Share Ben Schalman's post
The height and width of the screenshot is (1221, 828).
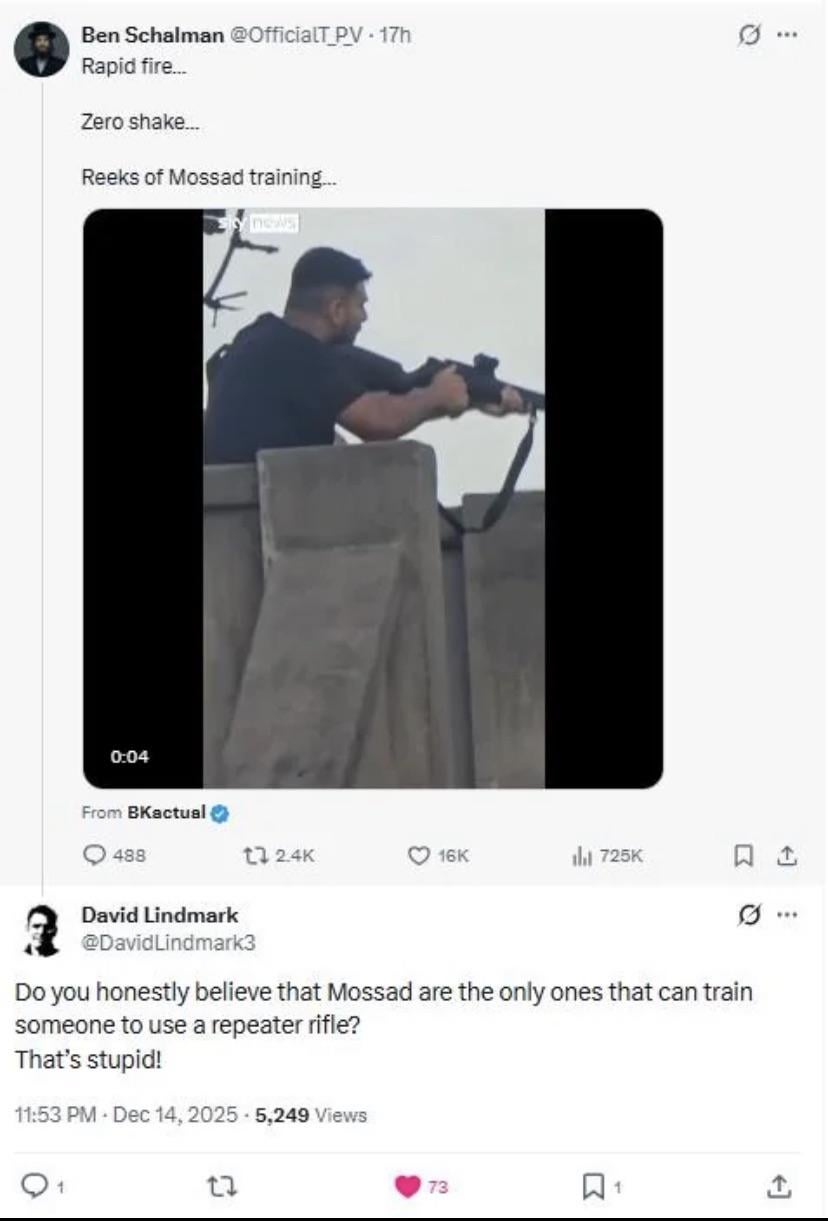coord(786,856)
